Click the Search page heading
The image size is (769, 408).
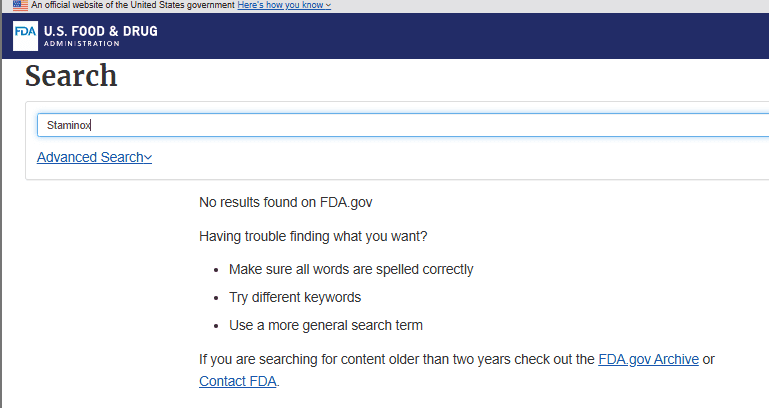(71, 76)
